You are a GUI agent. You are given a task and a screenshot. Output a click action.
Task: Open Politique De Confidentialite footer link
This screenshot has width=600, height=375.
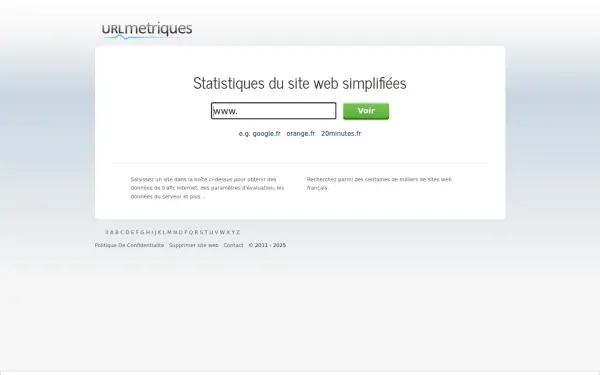[x=129, y=245]
